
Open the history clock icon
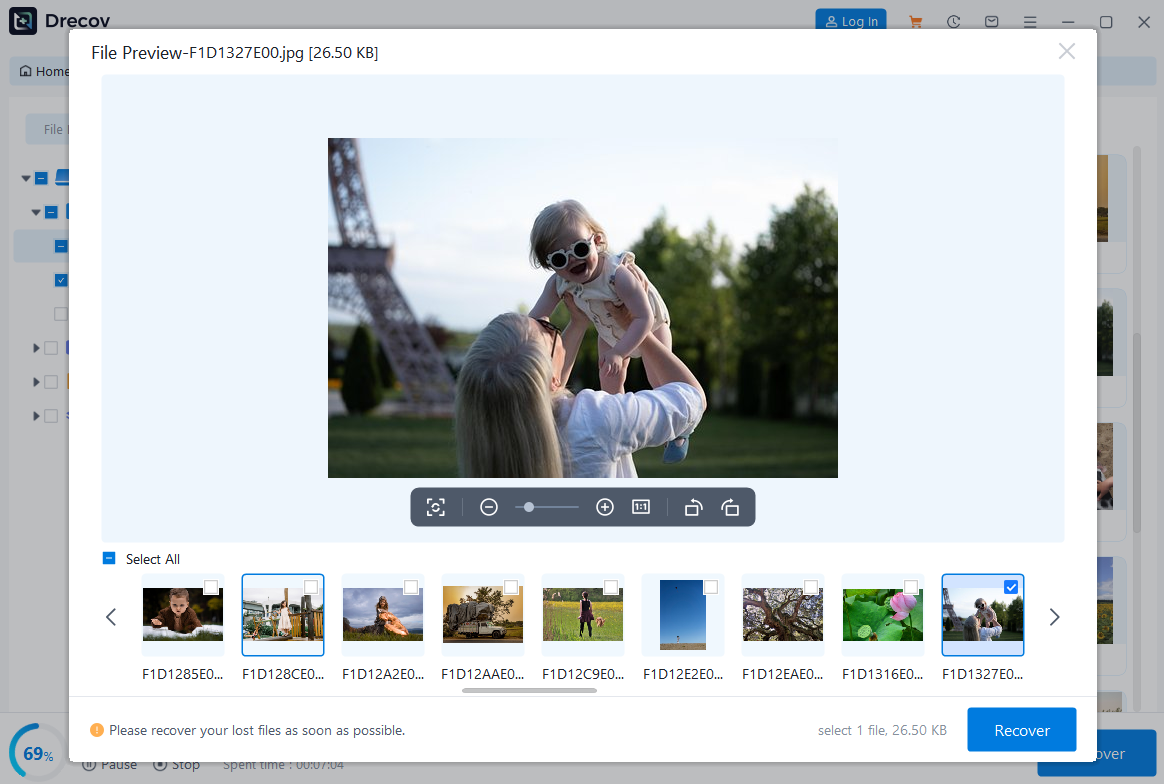953,21
